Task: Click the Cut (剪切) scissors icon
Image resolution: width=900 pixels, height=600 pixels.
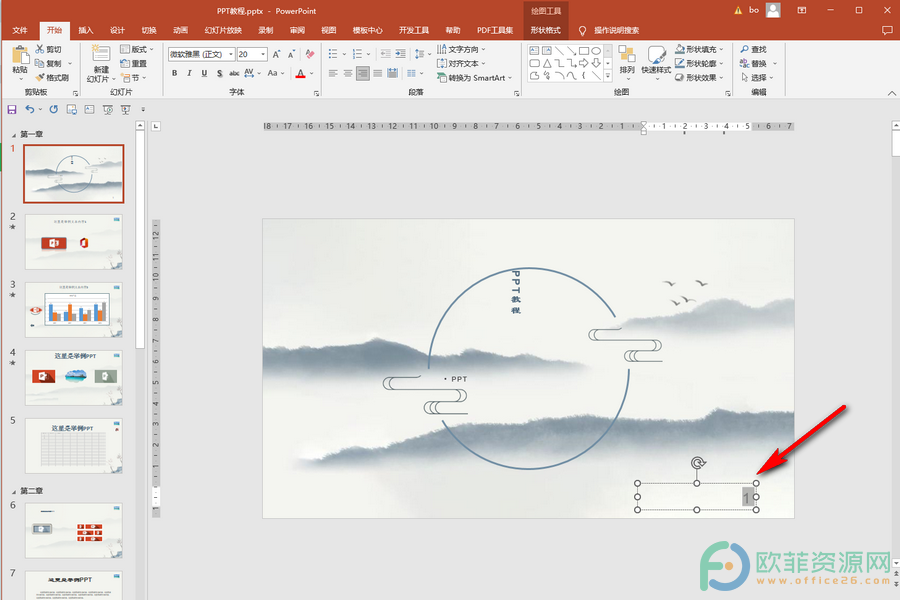Action: [x=40, y=49]
